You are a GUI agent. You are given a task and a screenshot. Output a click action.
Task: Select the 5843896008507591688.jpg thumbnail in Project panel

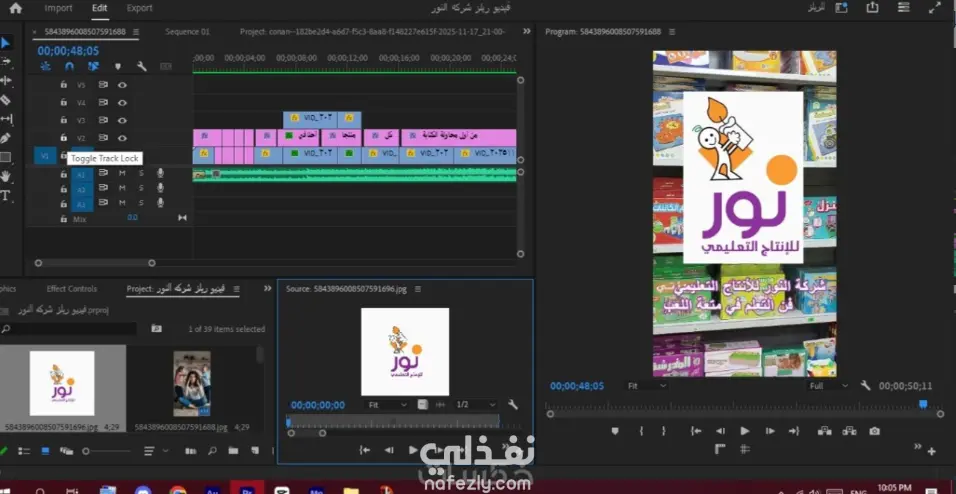click(x=191, y=383)
